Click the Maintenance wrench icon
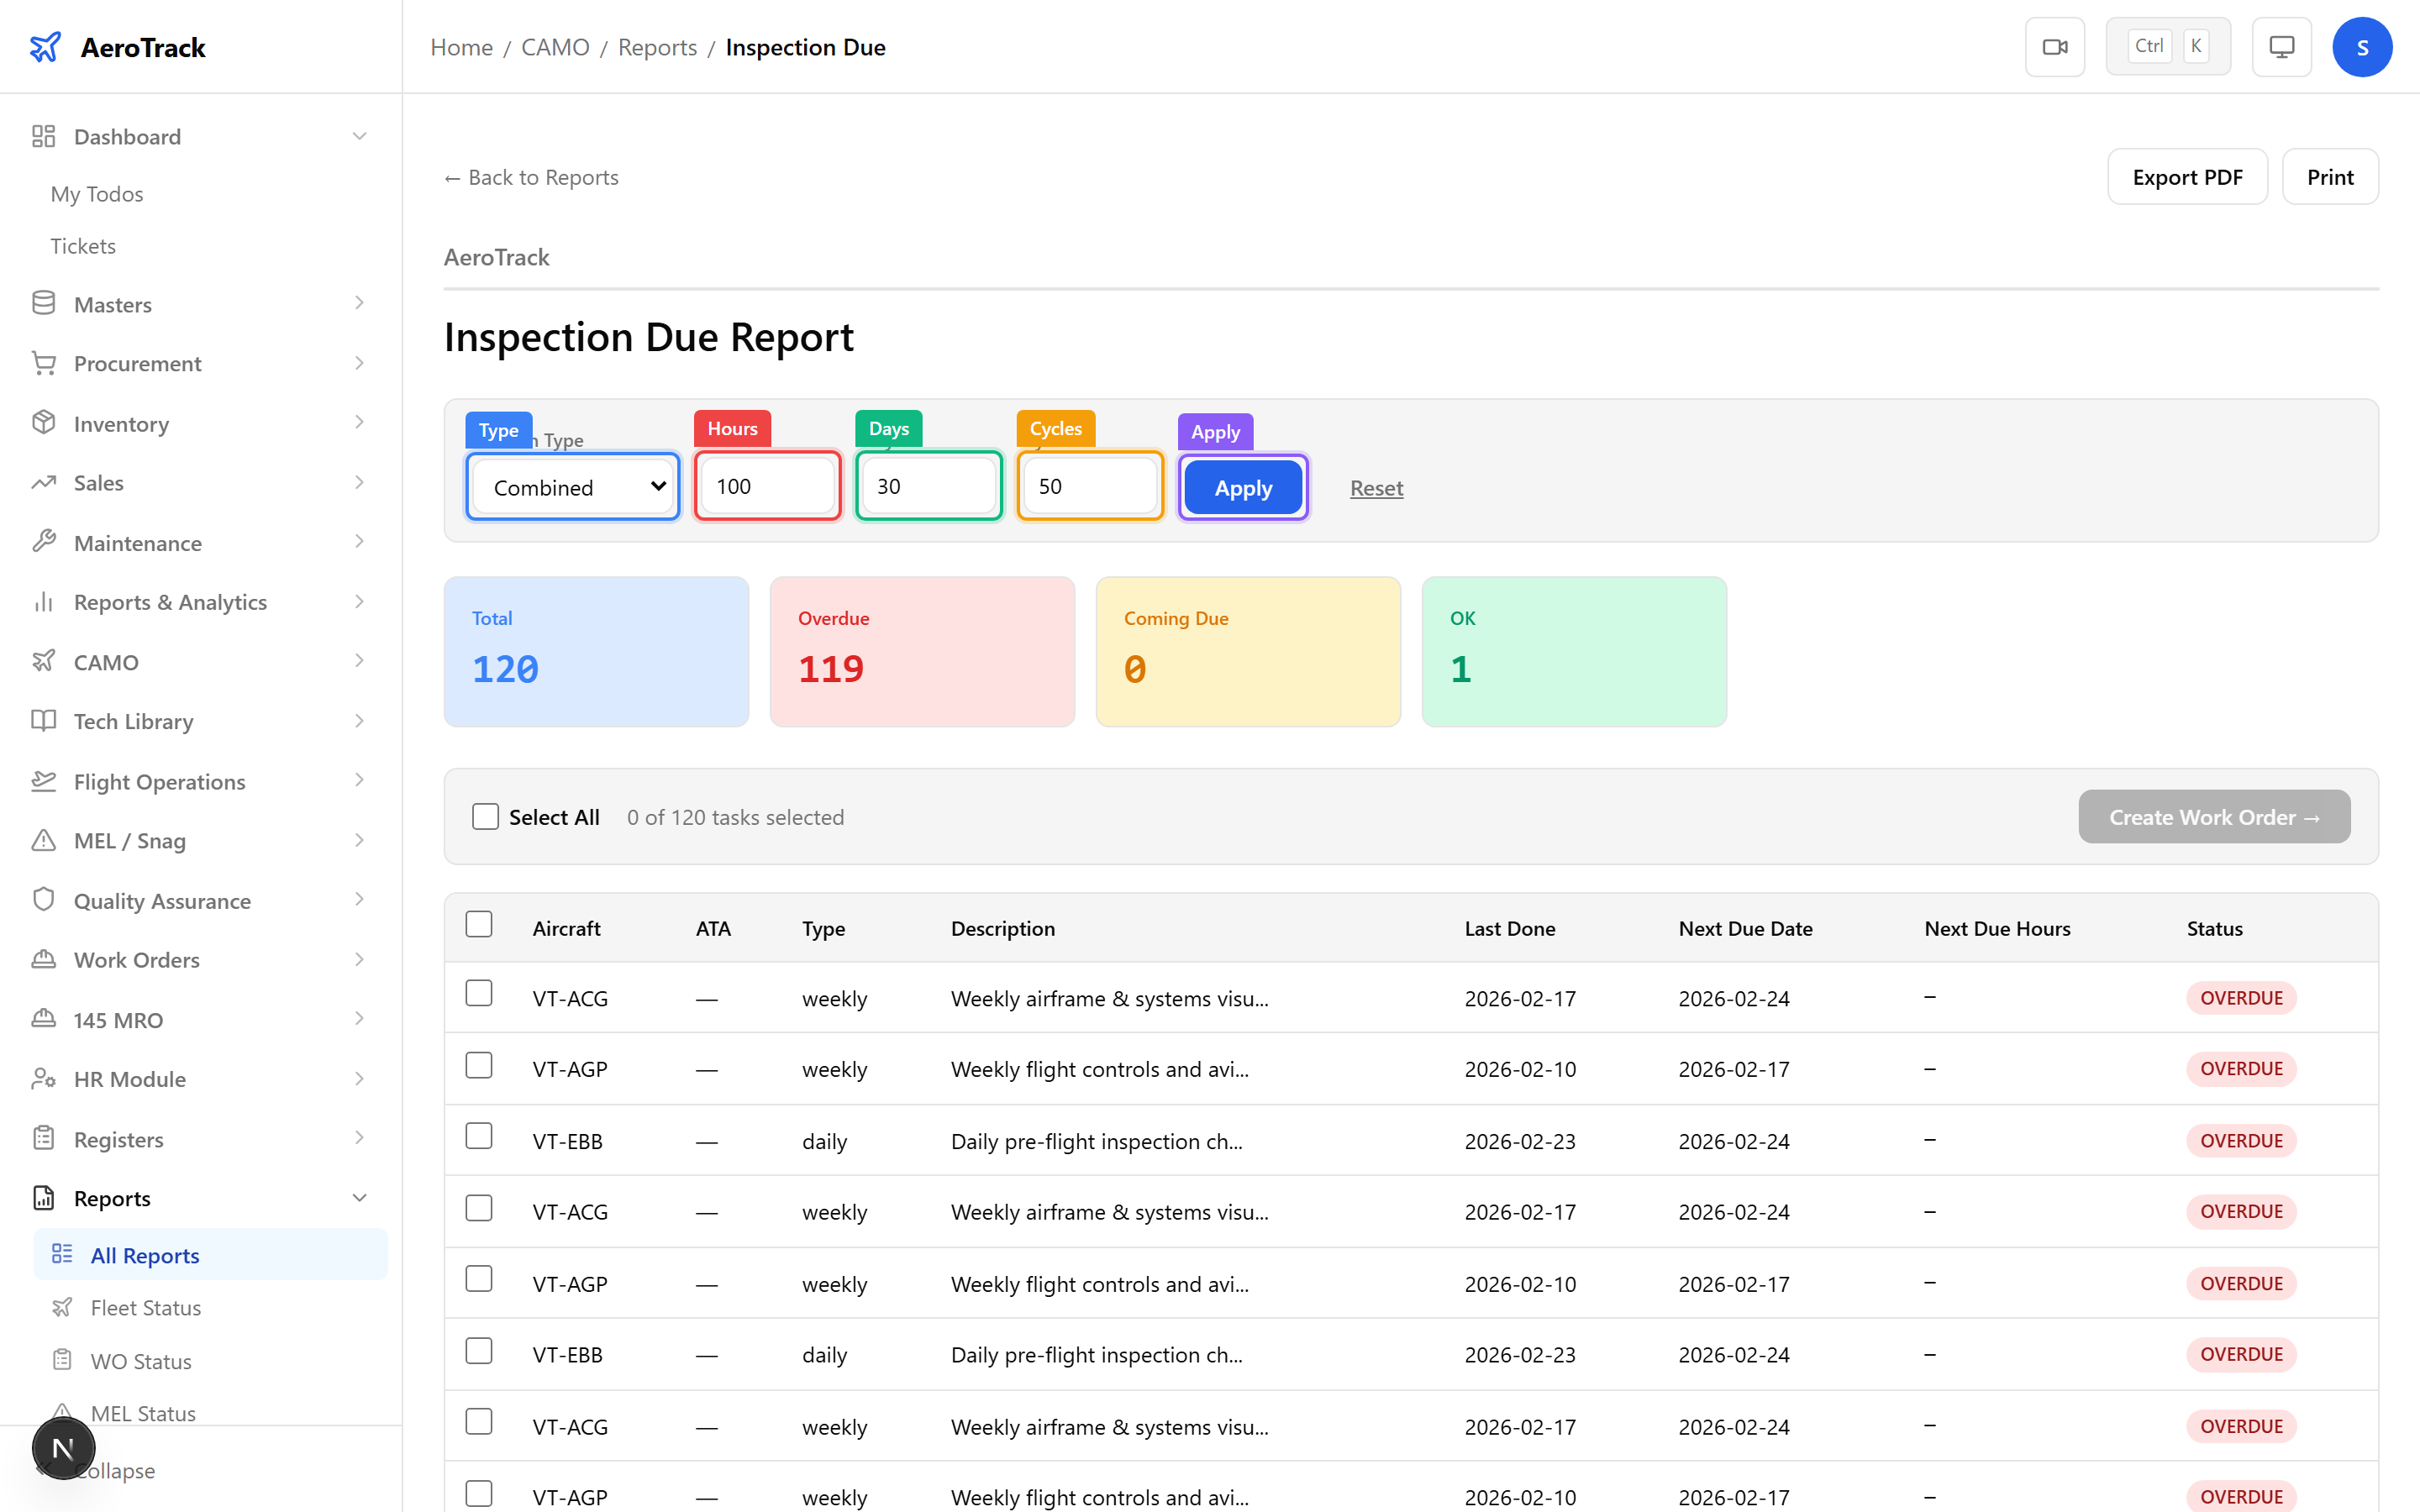Viewport: 2420px width, 1512px height. [43, 542]
